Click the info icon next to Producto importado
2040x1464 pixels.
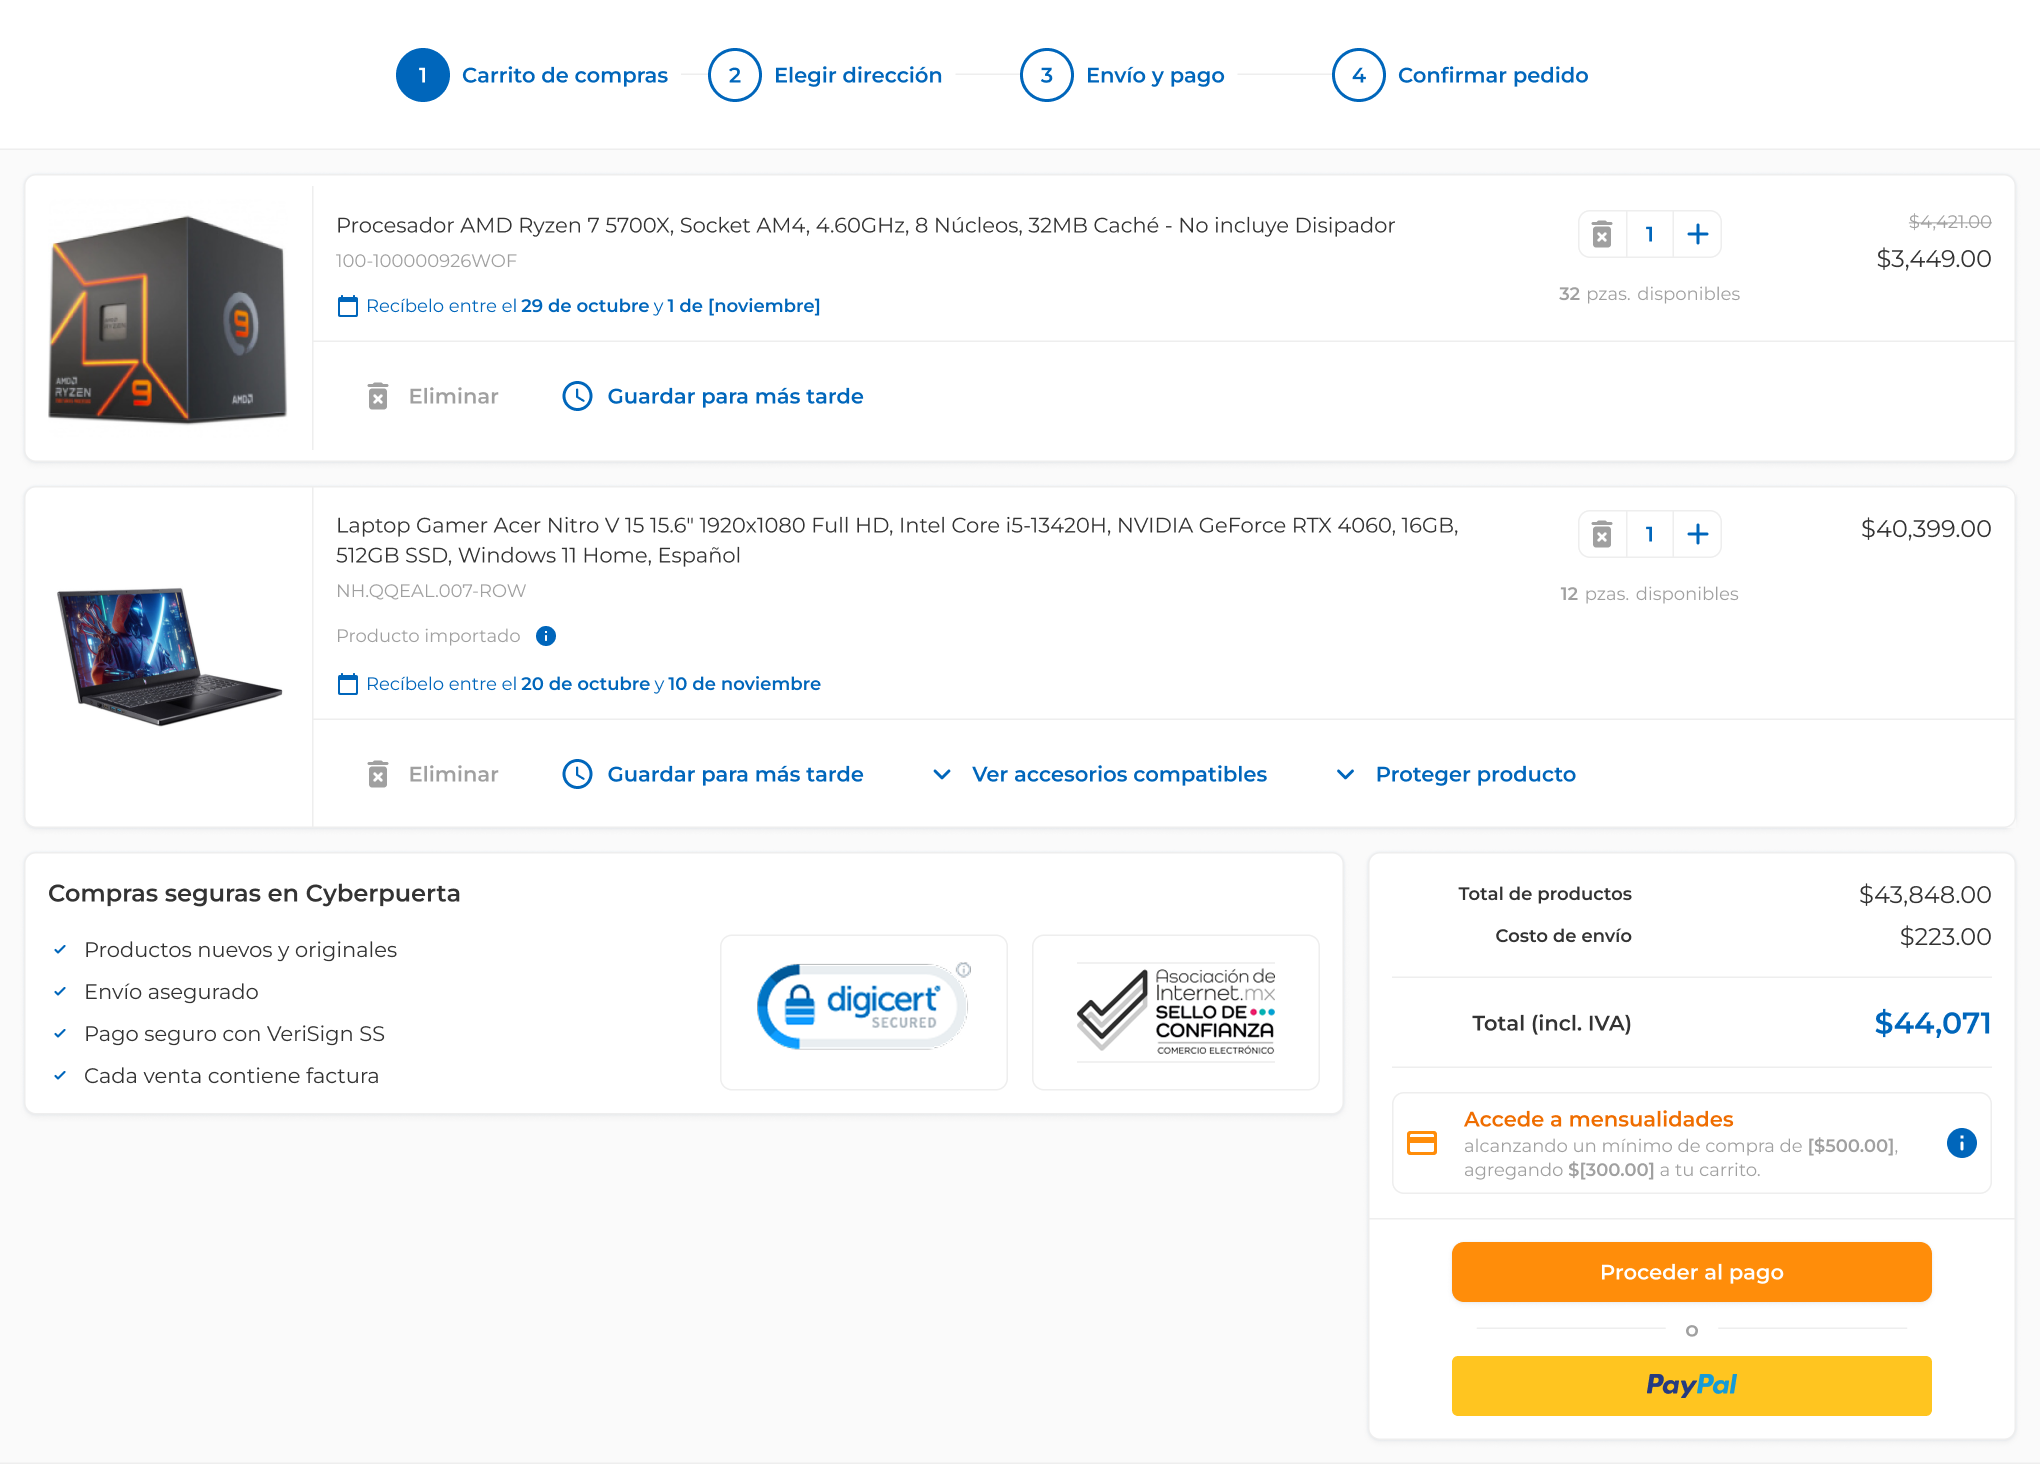click(x=546, y=636)
